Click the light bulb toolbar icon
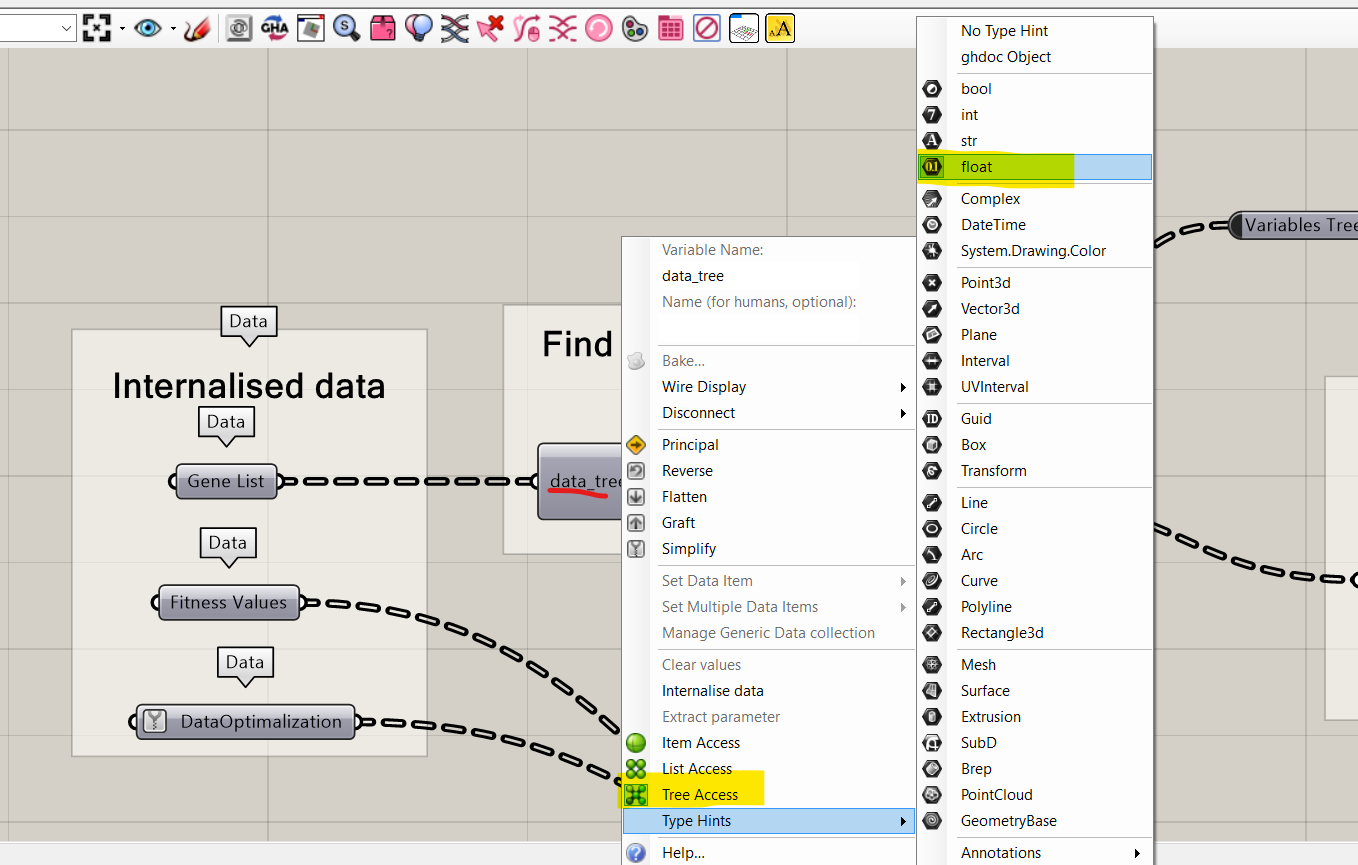This screenshot has height=865, width=1358. click(418, 29)
